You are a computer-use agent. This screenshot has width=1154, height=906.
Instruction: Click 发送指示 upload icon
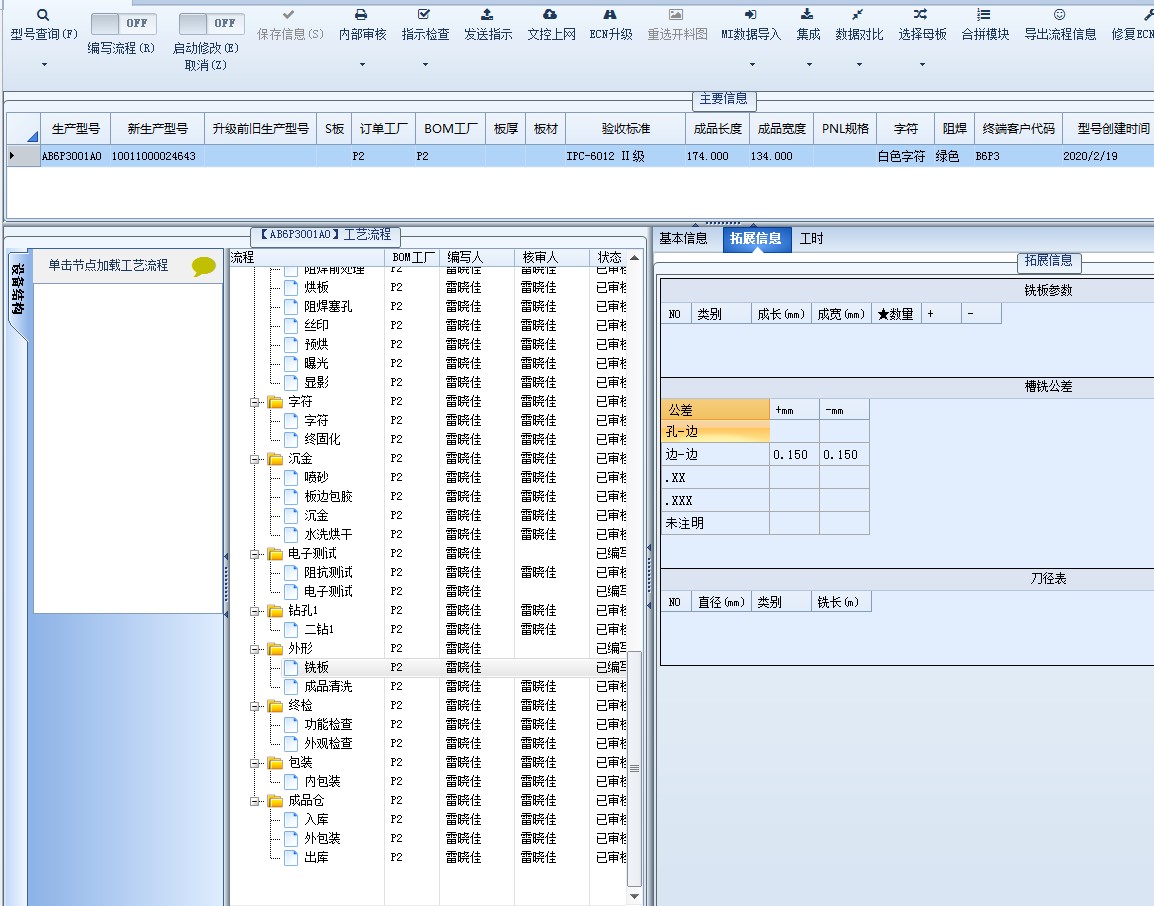pos(487,15)
